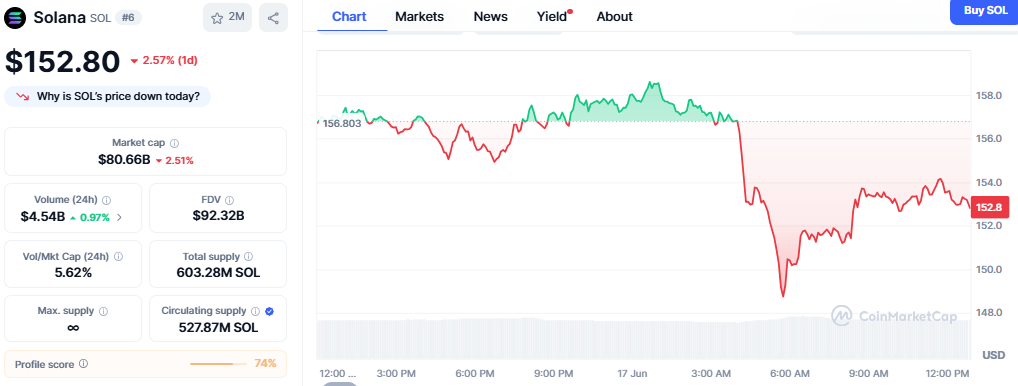
Task: Click Circulating supply verified badge
Action: [x=269, y=311]
